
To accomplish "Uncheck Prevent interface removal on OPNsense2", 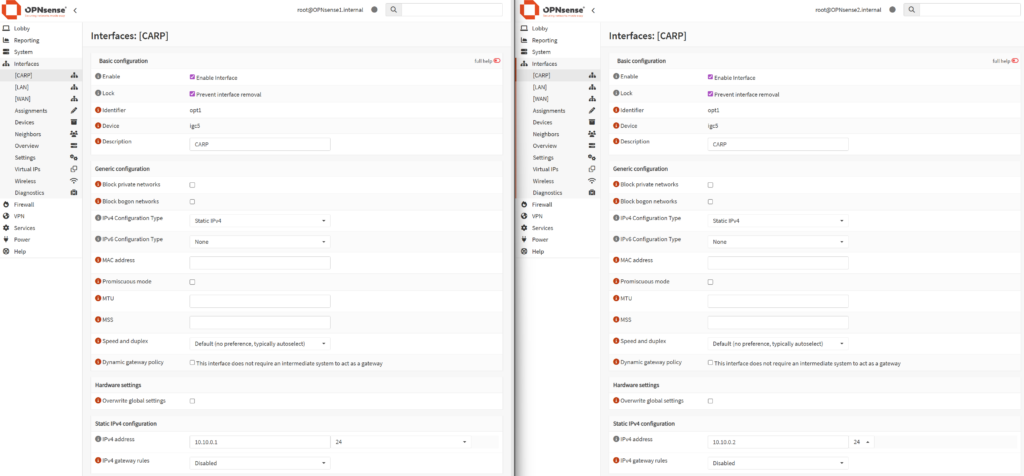I will [710, 94].
